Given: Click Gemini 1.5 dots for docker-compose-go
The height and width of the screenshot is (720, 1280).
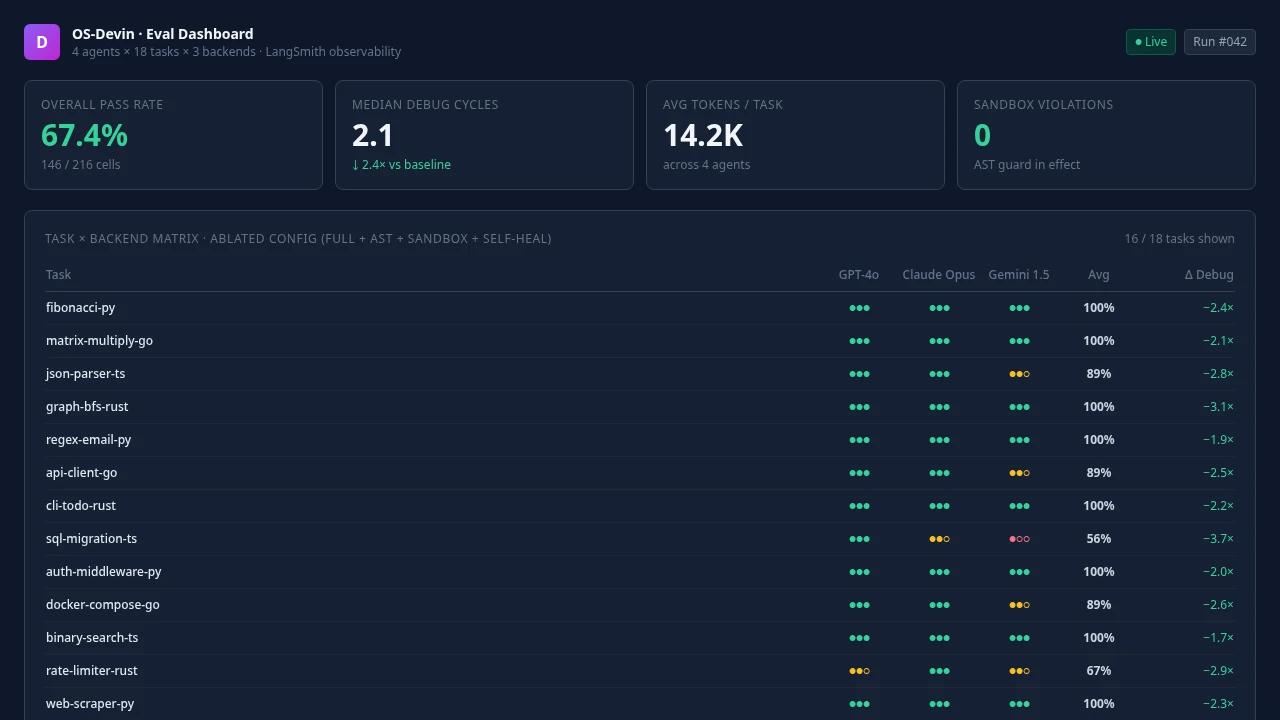Looking at the screenshot, I should (x=1019, y=605).
